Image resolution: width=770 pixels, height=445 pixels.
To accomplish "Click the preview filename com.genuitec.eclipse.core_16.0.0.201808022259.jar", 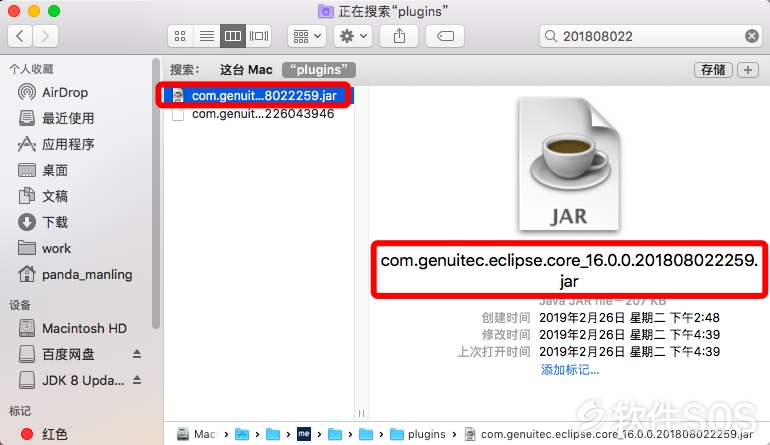I will 569,270.
